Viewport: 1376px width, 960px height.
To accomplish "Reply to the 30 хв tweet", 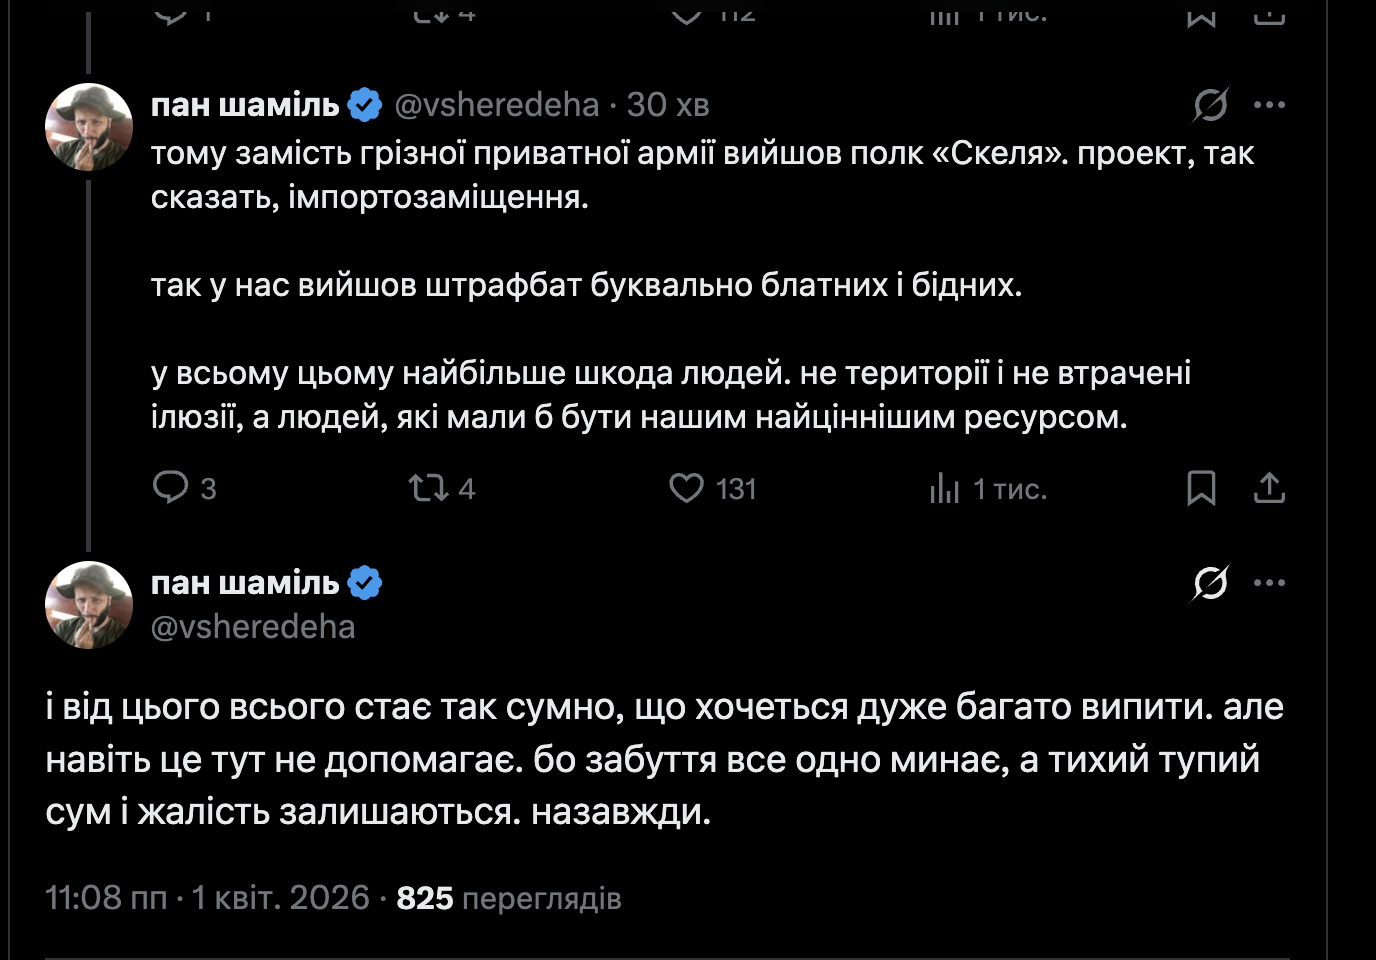I will click(x=171, y=488).
